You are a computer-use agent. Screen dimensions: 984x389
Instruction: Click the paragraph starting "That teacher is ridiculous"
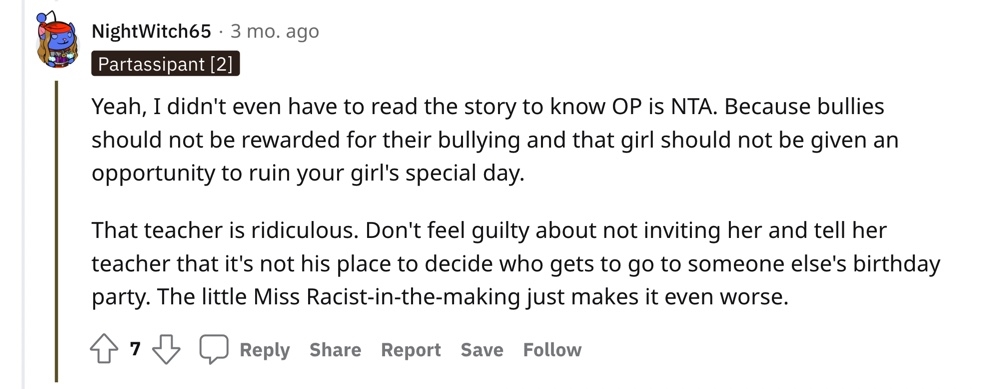516,264
